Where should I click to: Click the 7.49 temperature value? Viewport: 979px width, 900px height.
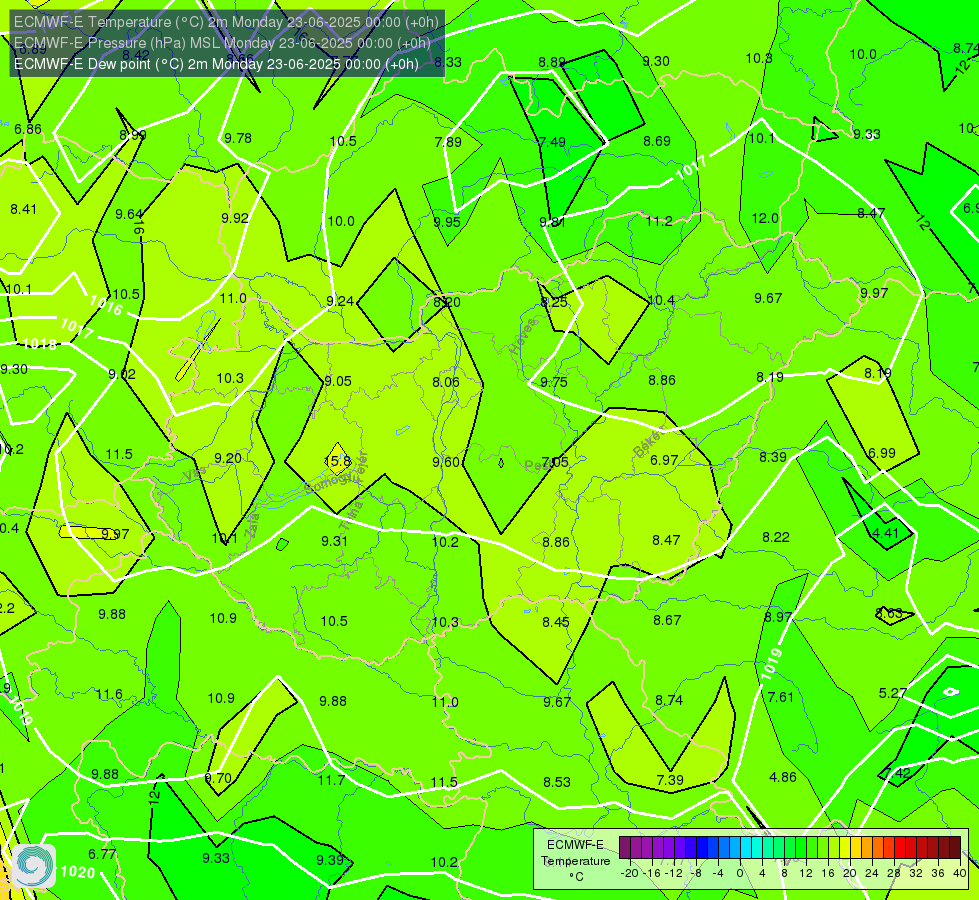click(x=552, y=142)
